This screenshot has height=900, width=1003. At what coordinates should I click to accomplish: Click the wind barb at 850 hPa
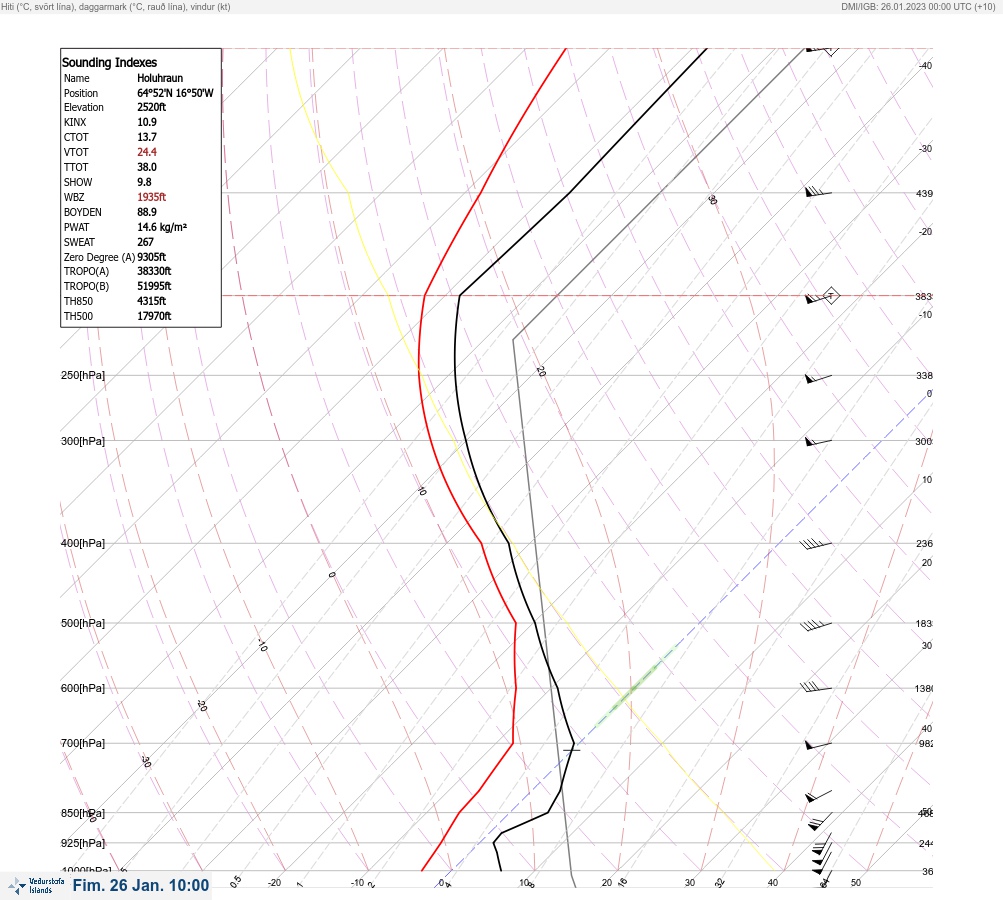[820, 821]
